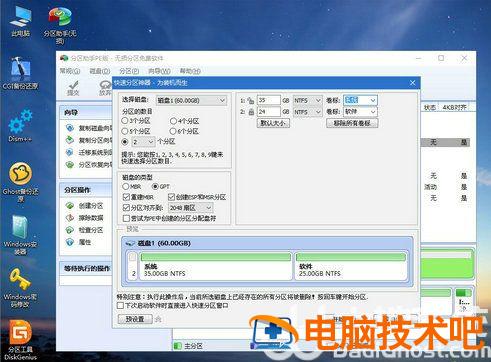The width and height of the screenshot is (491, 362).
Task: Click 属性 operation icon
Action: pos(70,242)
